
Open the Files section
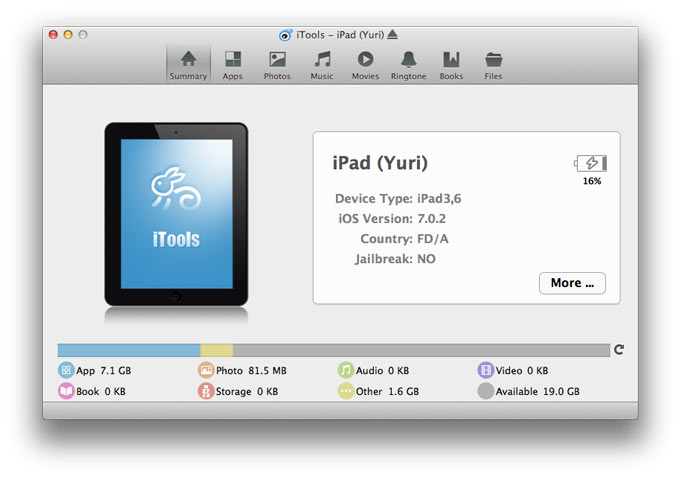click(494, 65)
